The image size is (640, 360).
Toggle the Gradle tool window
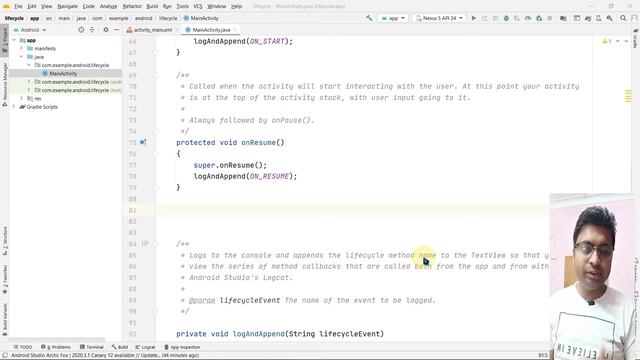pos(636,38)
